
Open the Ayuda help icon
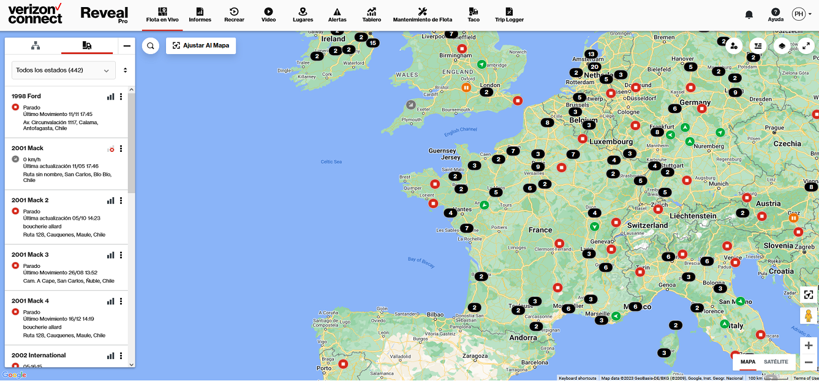point(775,15)
